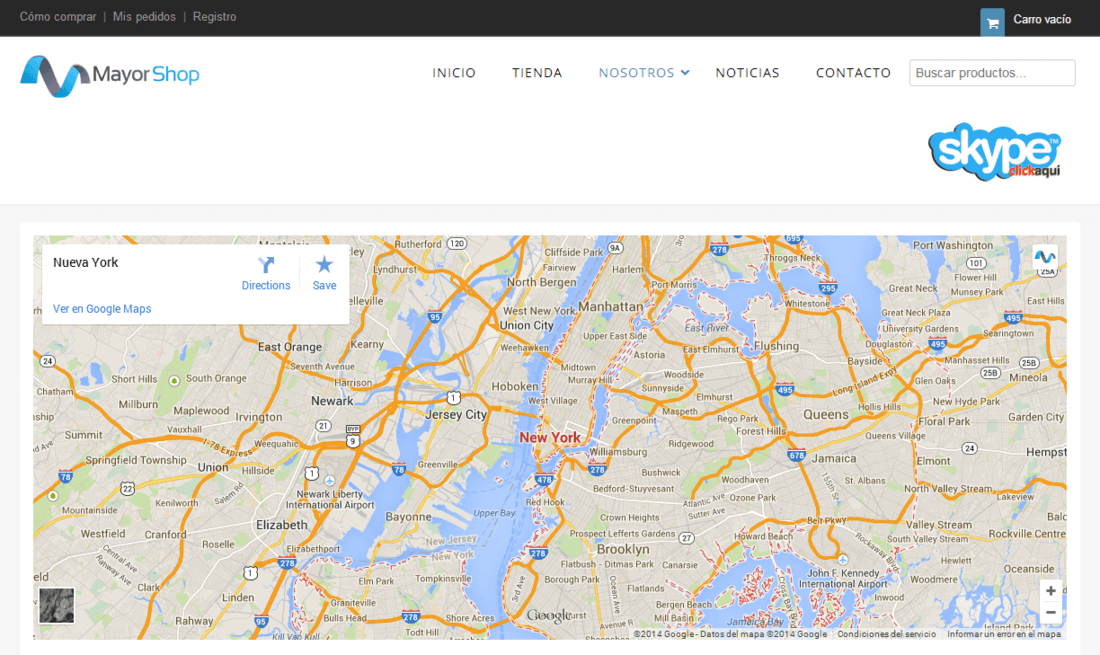This screenshot has height=655, width=1100.
Task: Open the Noticias menu item
Action: click(747, 72)
